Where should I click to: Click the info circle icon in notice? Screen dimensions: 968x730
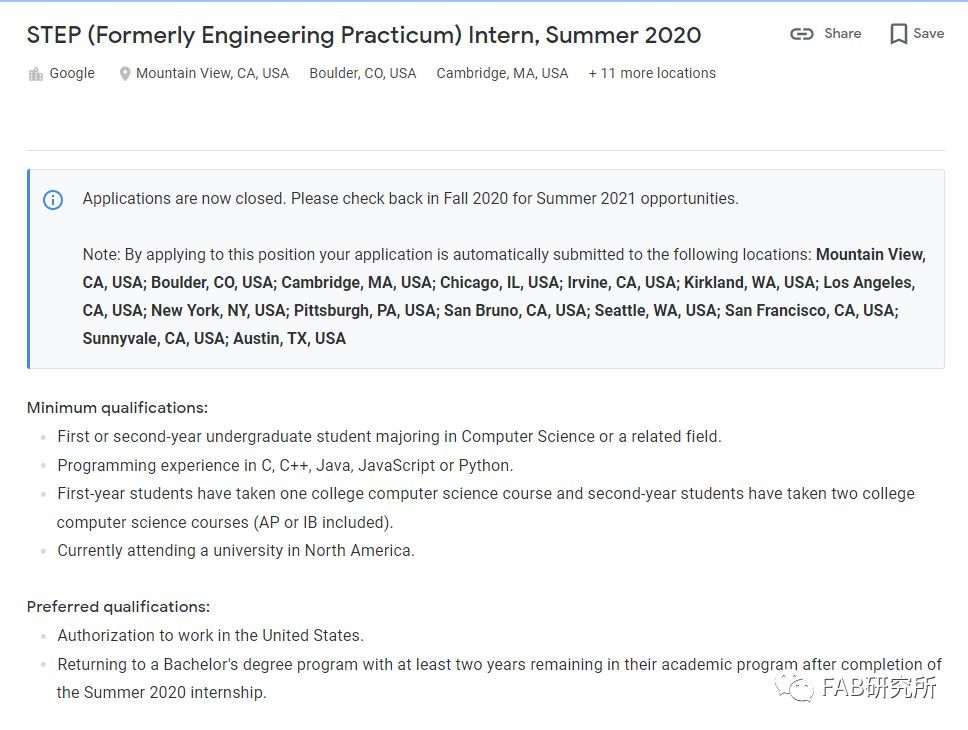coord(53,200)
